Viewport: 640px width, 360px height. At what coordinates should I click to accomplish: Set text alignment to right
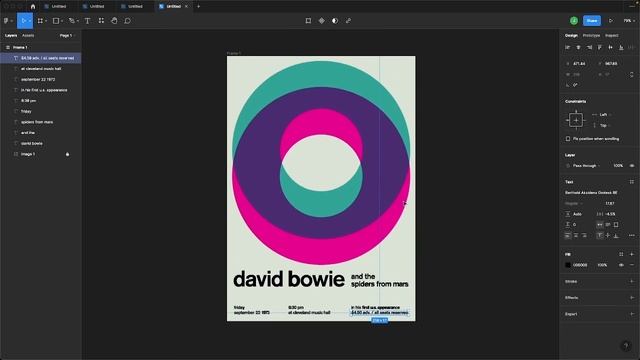(x=584, y=236)
